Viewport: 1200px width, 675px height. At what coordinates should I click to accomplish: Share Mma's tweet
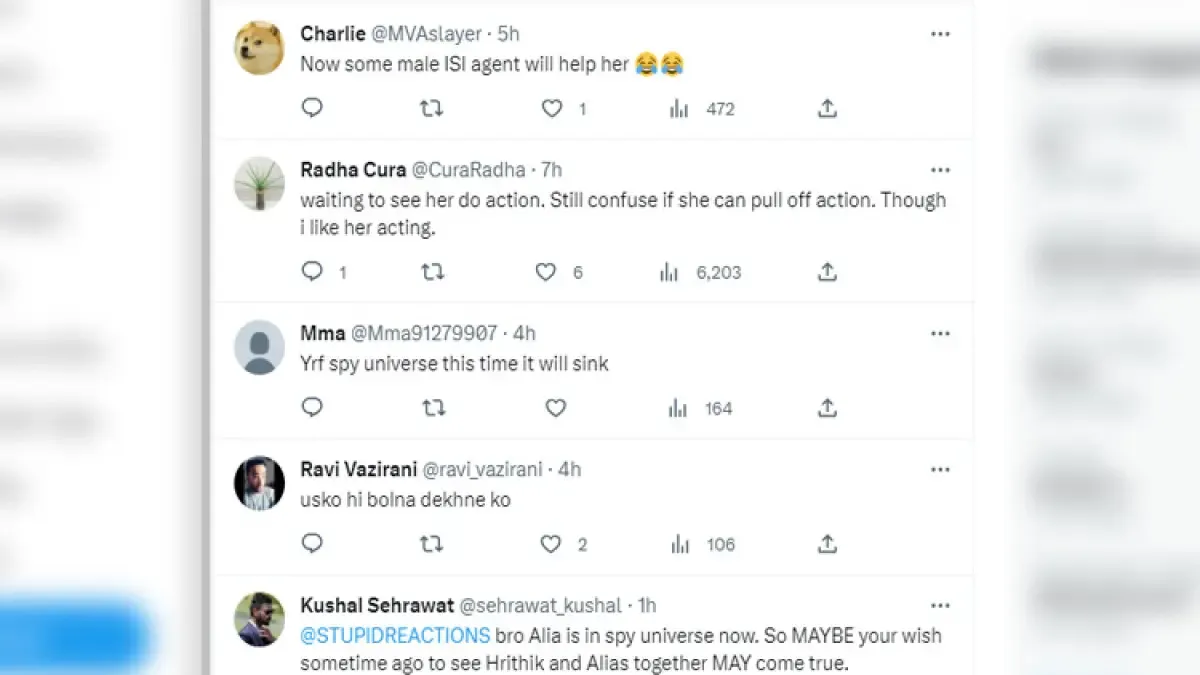point(827,408)
